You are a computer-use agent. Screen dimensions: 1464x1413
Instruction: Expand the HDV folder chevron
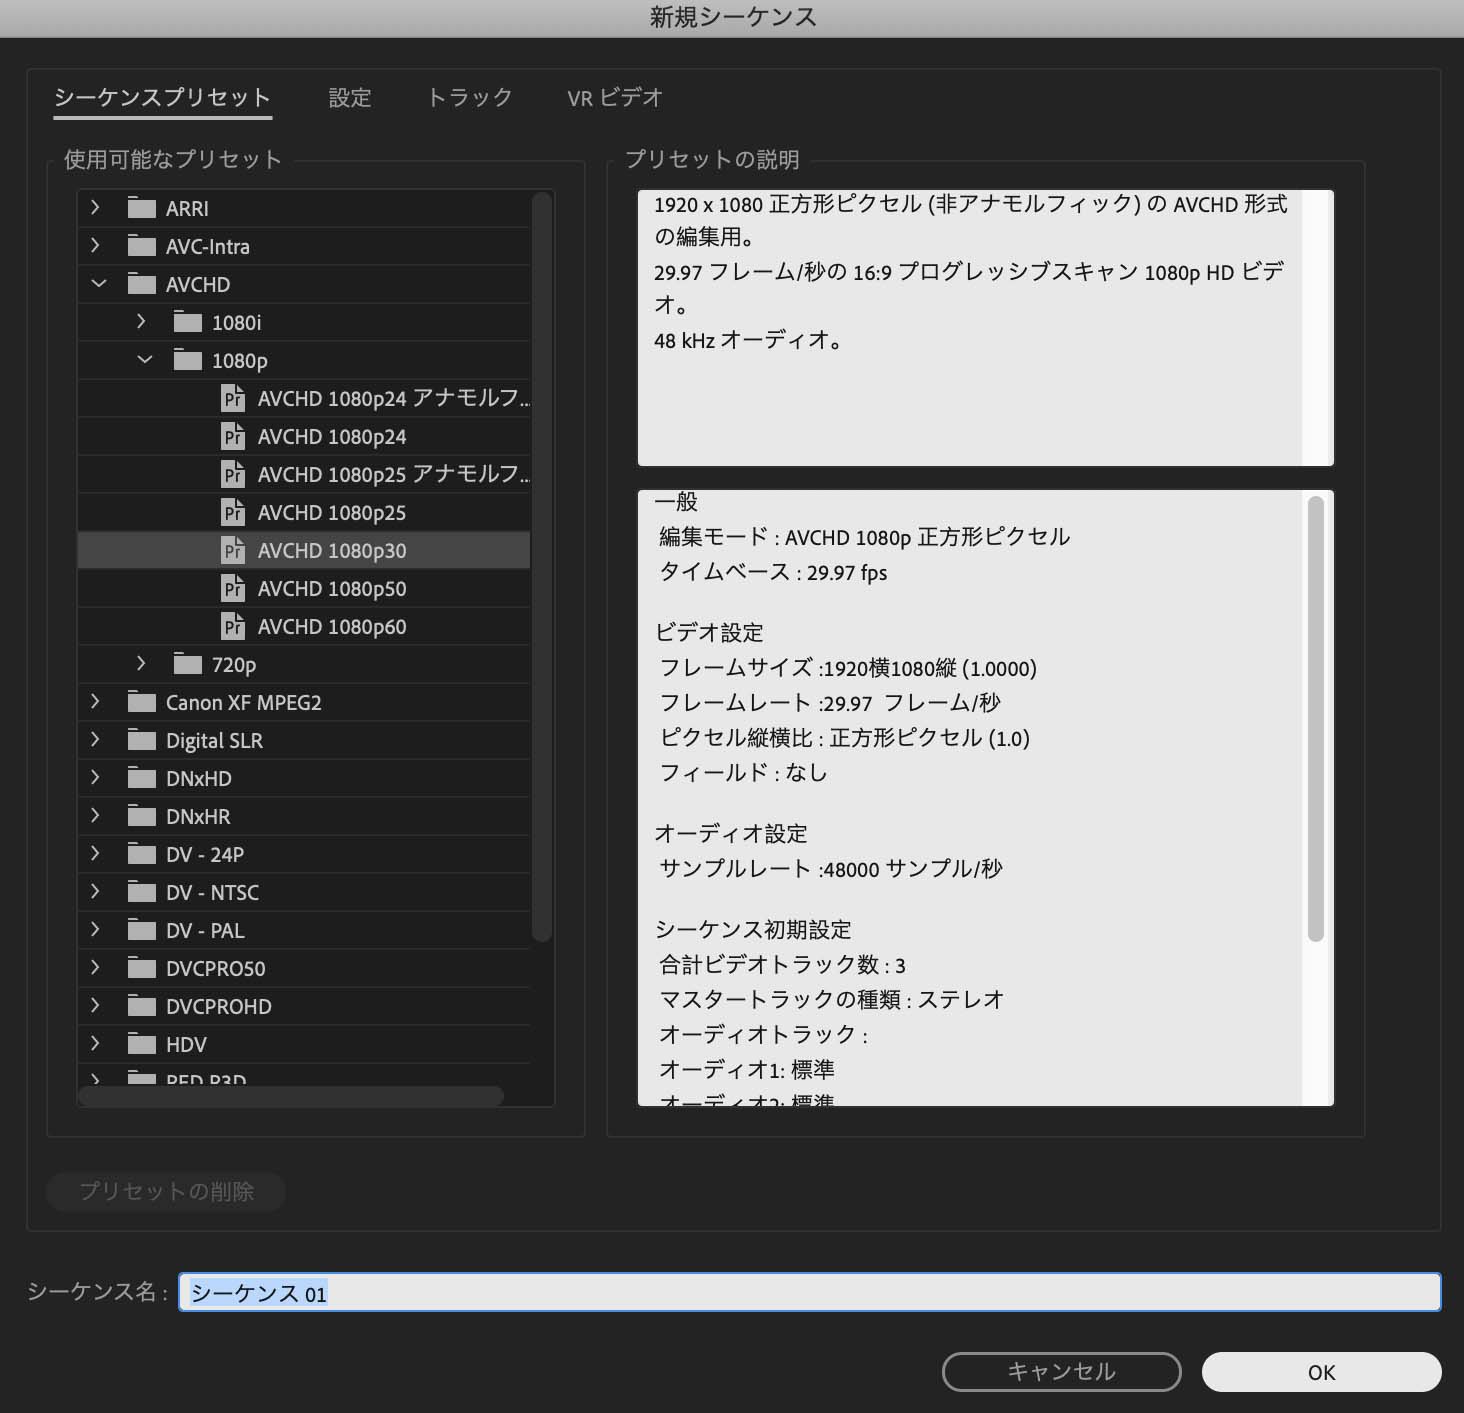tap(96, 1043)
